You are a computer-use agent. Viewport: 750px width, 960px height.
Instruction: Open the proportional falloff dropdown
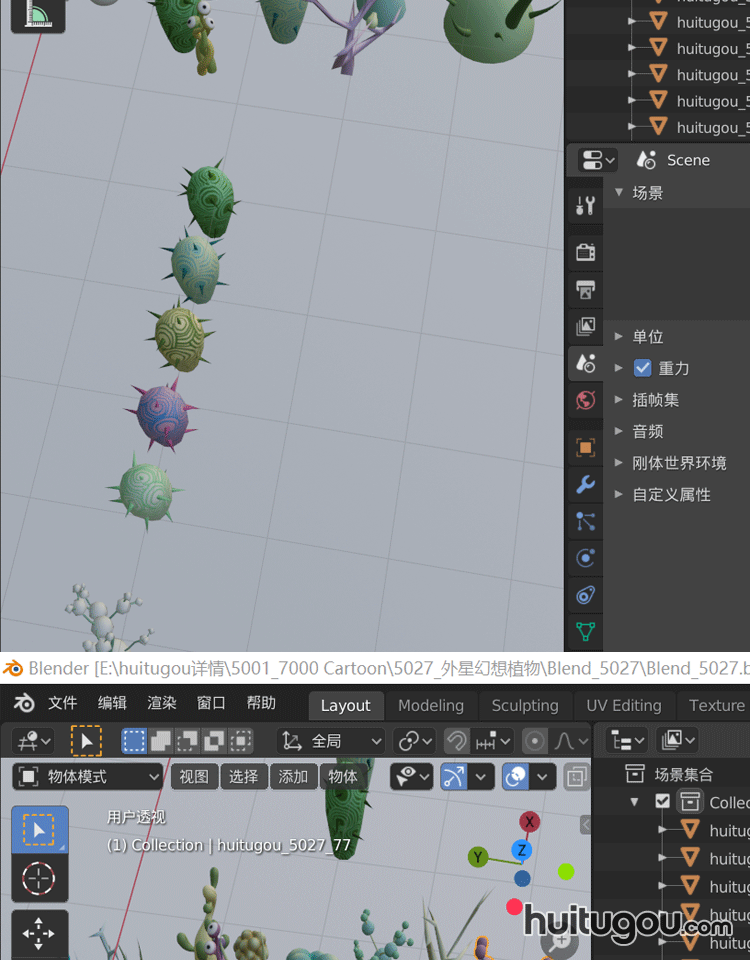pos(569,741)
